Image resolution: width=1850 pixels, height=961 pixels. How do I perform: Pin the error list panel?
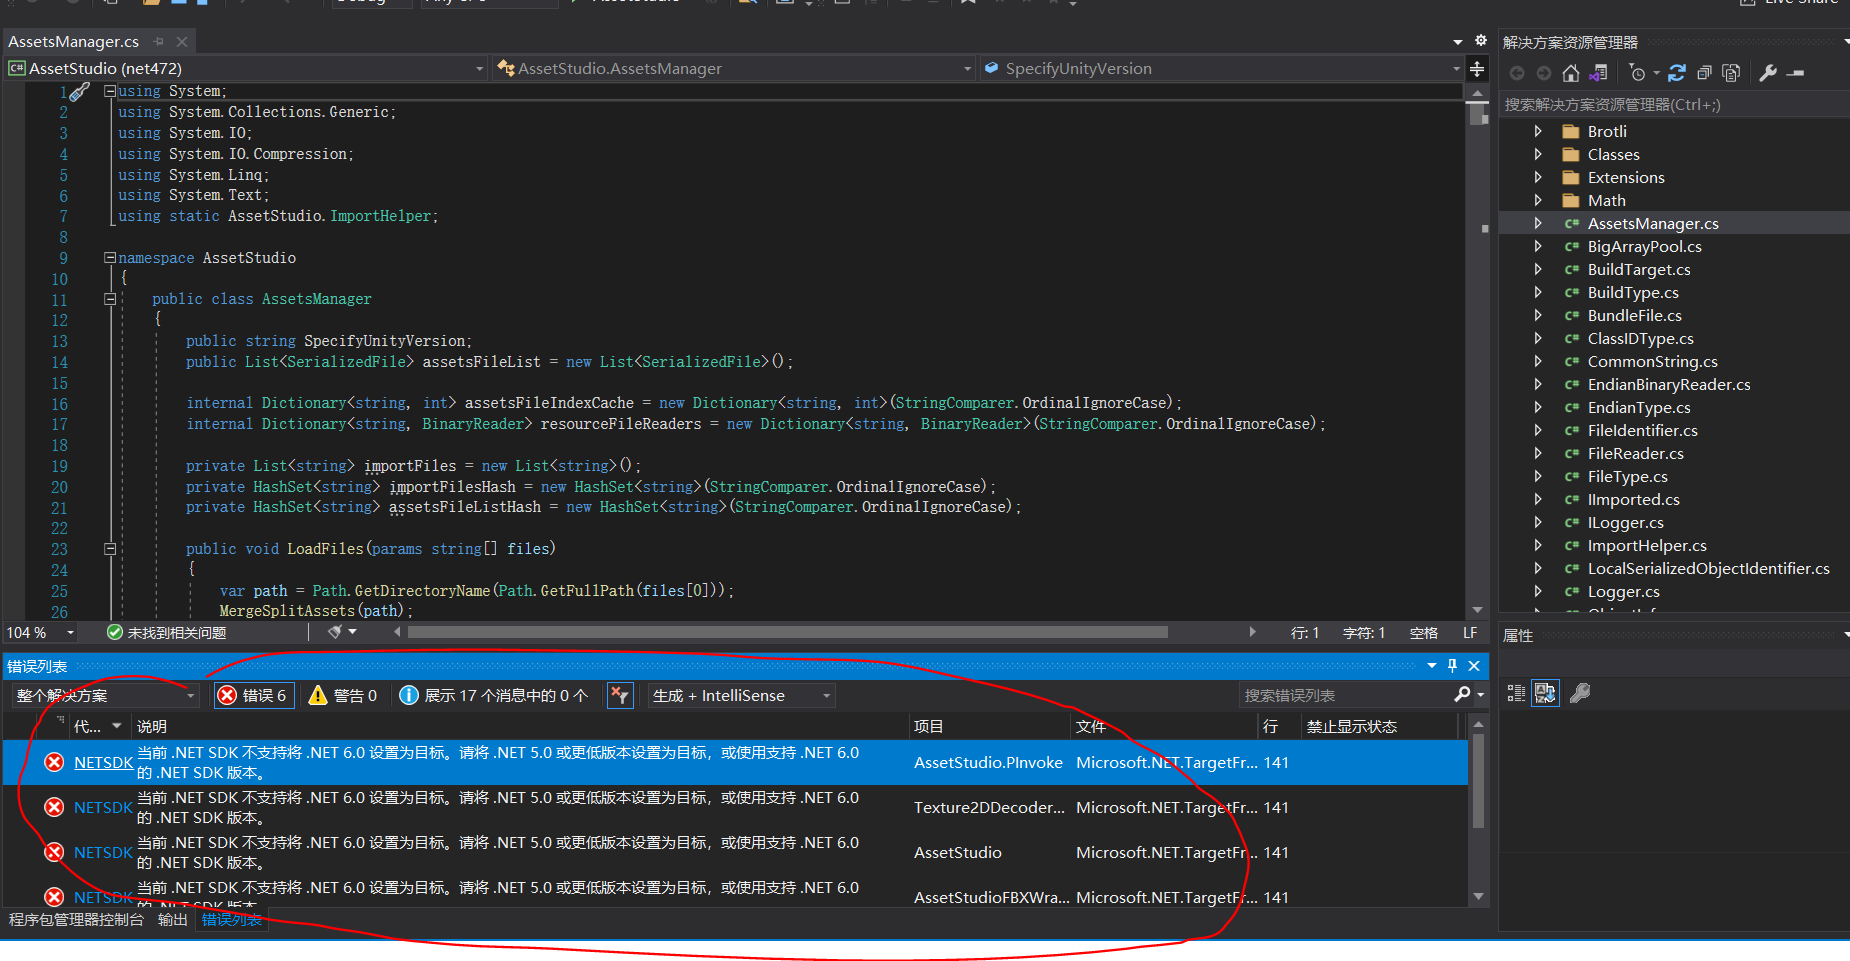pos(1452,666)
